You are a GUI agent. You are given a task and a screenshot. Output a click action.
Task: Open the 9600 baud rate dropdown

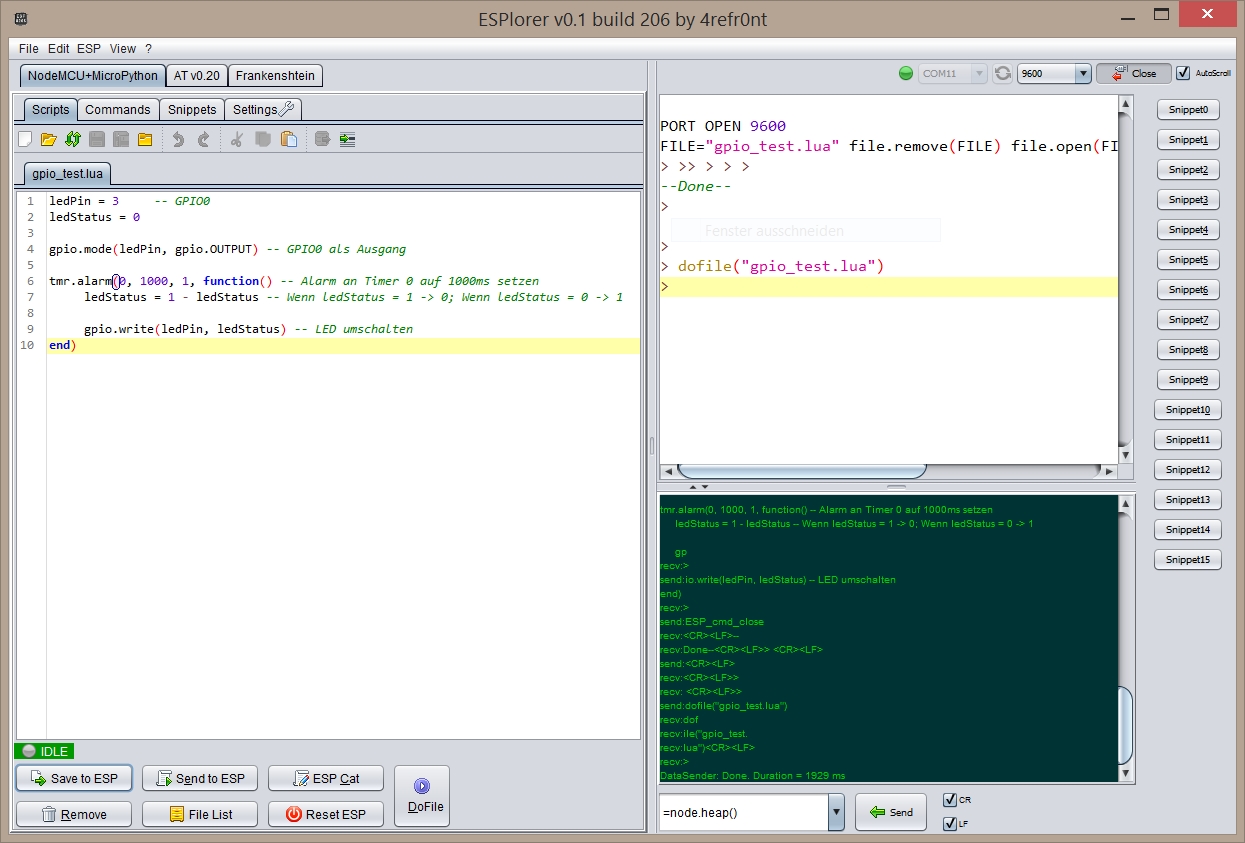pos(1054,73)
